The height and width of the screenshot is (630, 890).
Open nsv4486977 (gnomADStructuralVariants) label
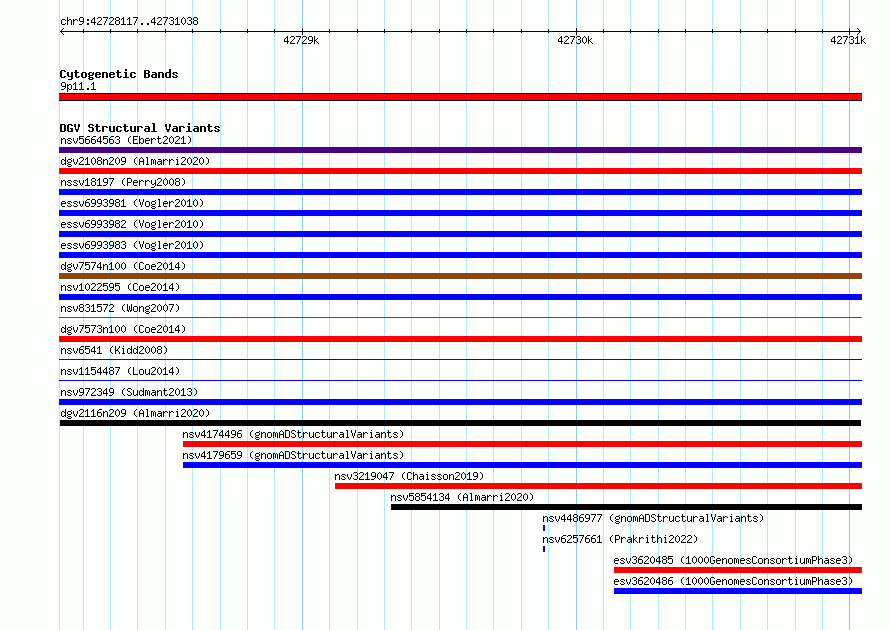[x=653, y=518]
